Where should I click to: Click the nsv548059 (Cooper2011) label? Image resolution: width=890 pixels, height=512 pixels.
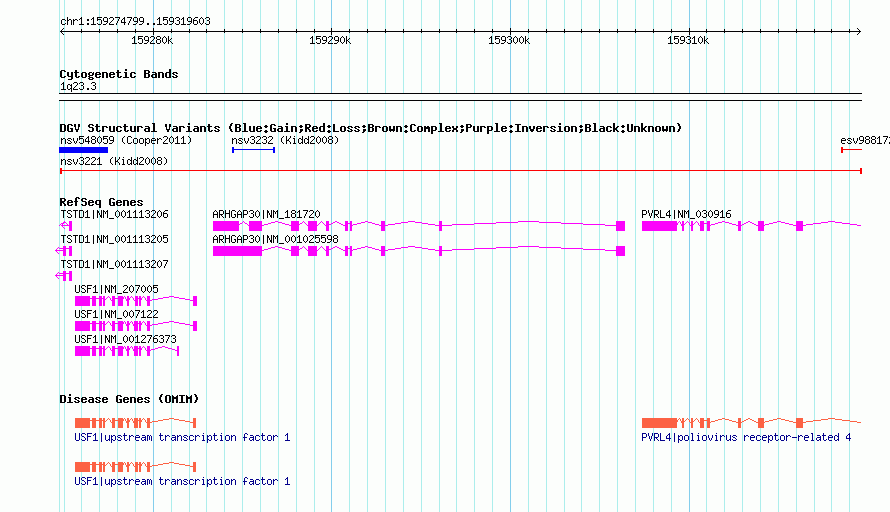click(x=126, y=140)
